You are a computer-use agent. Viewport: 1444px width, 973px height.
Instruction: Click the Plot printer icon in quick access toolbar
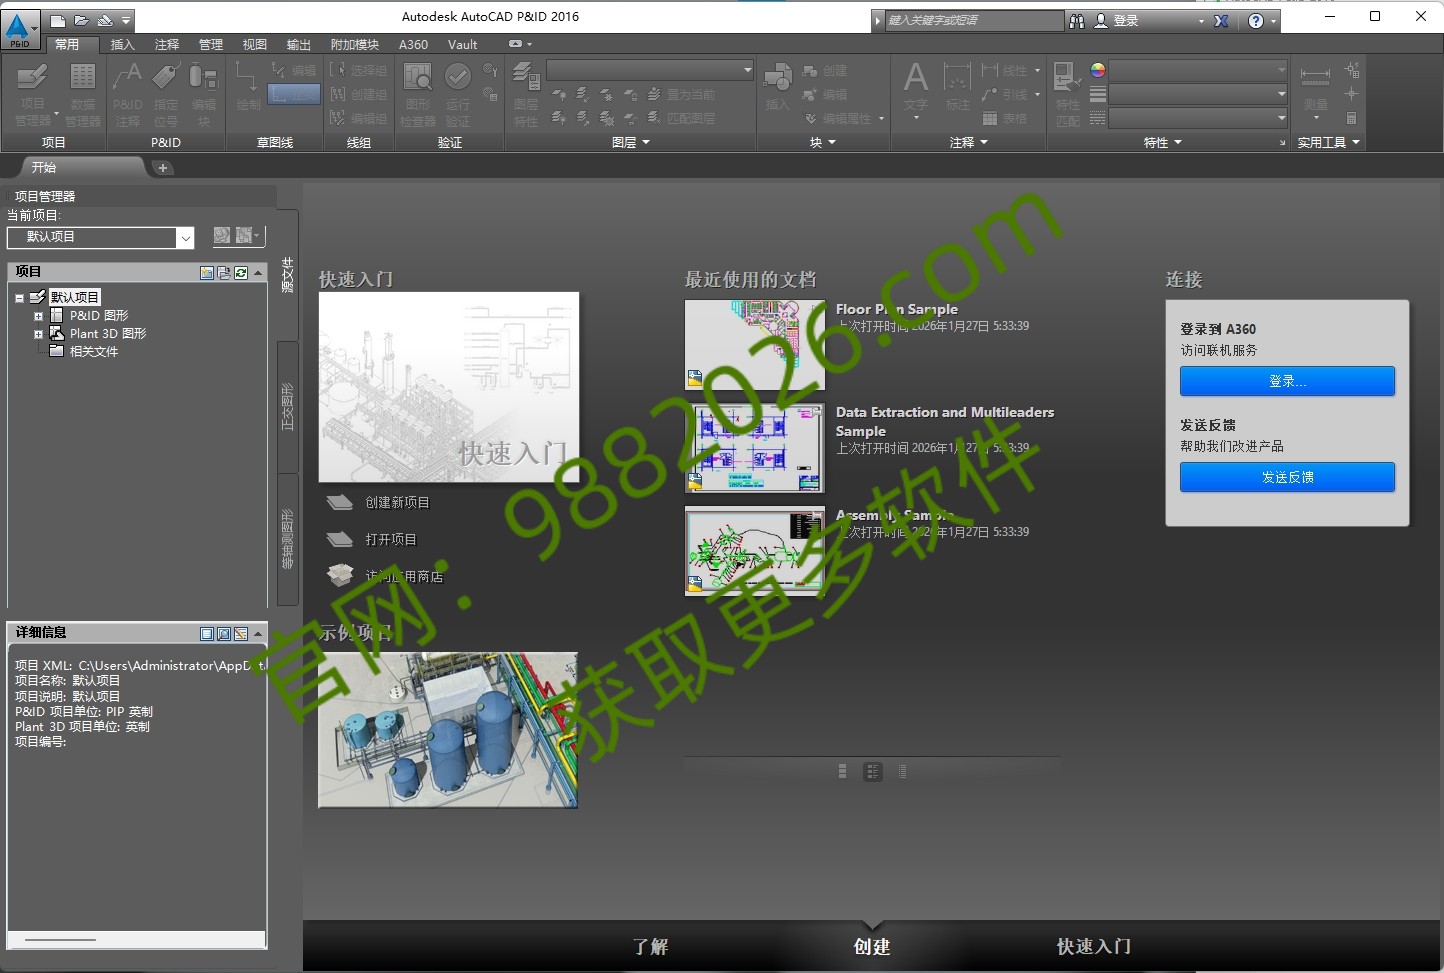(104, 20)
